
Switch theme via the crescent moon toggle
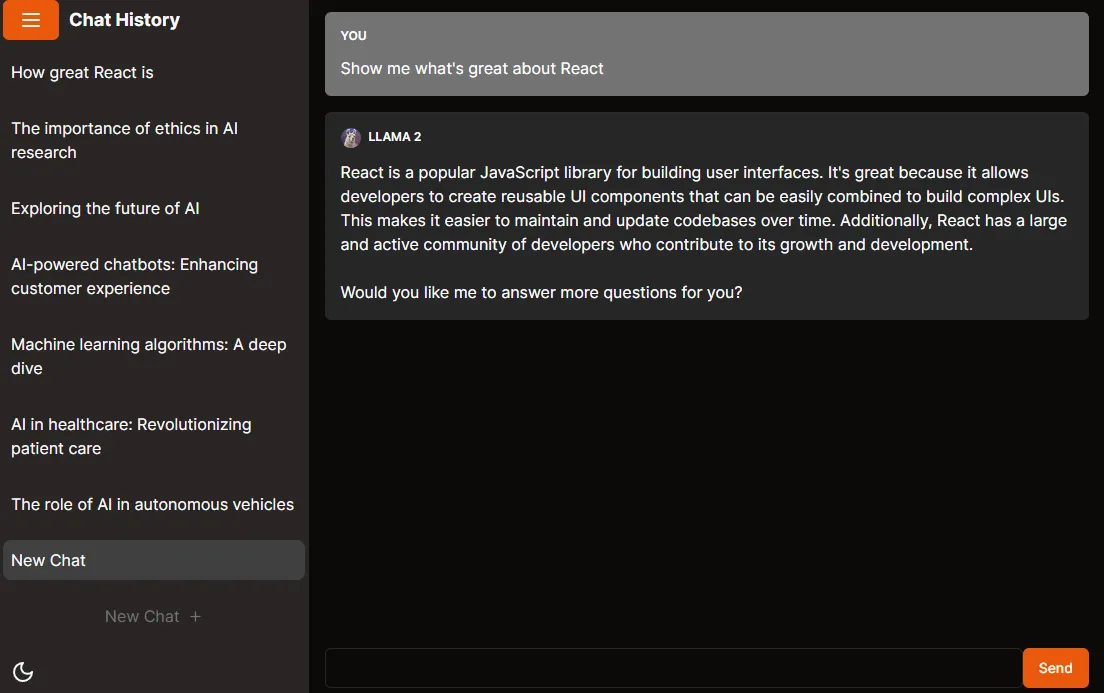(x=23, y=671)
